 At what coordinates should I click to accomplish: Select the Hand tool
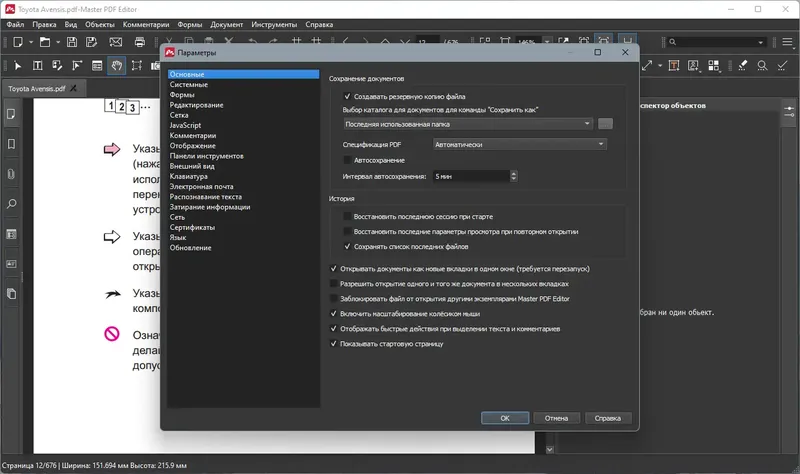[117, 66]
